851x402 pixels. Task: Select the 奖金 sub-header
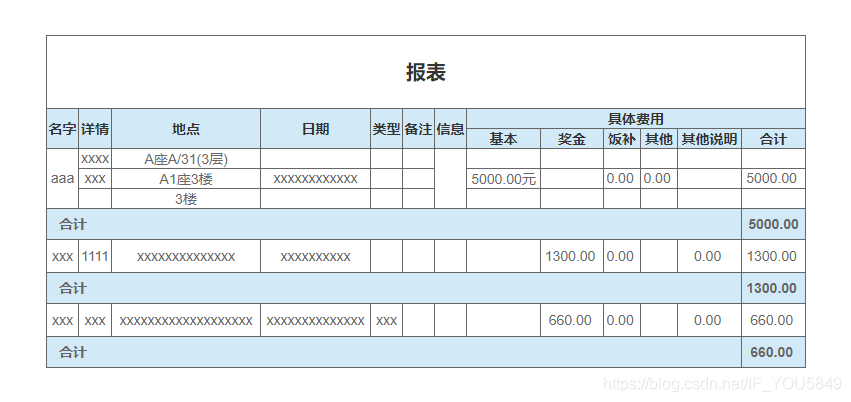572,139
